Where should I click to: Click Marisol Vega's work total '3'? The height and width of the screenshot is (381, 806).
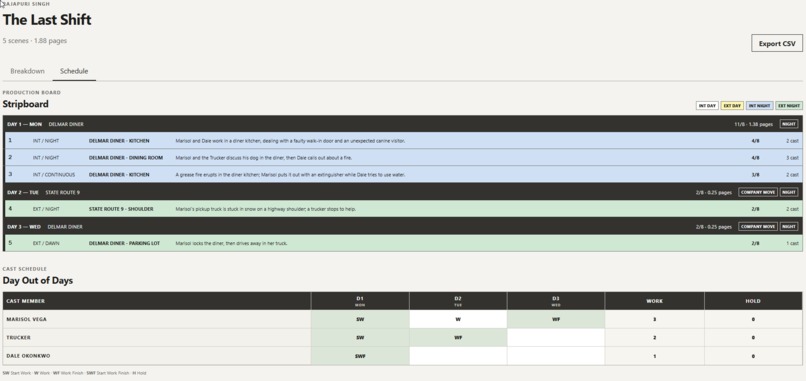tap(654, 319)
